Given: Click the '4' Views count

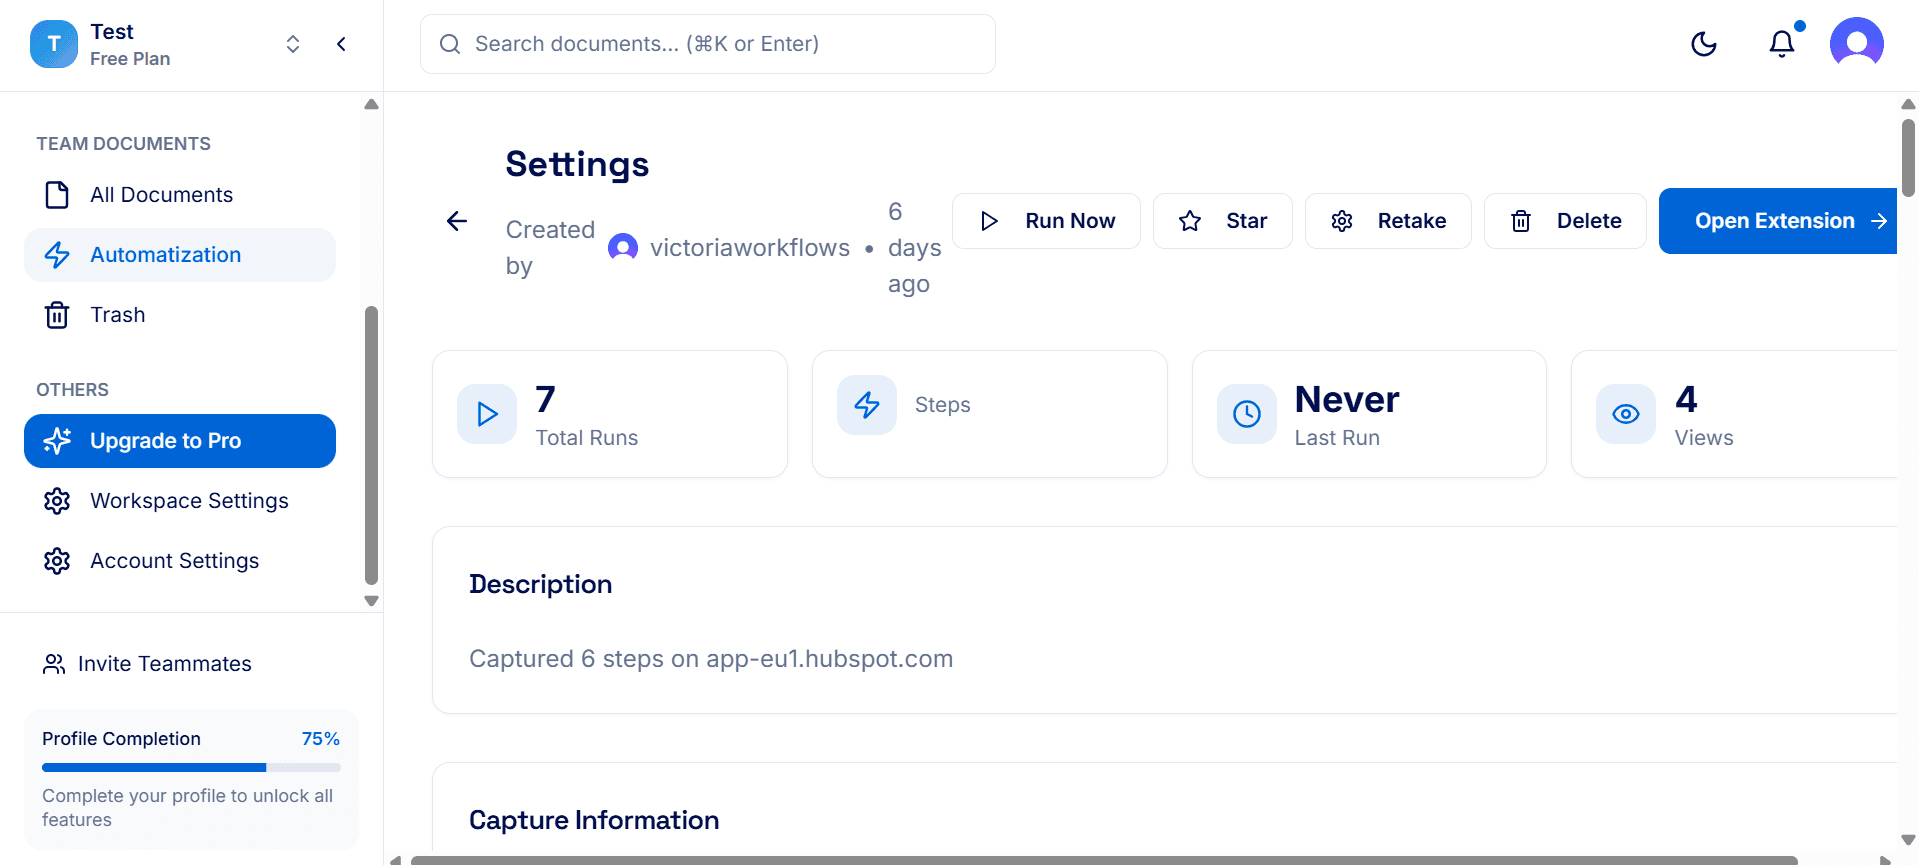Looking at the screenshot, I should click(x=1686, y=399).
